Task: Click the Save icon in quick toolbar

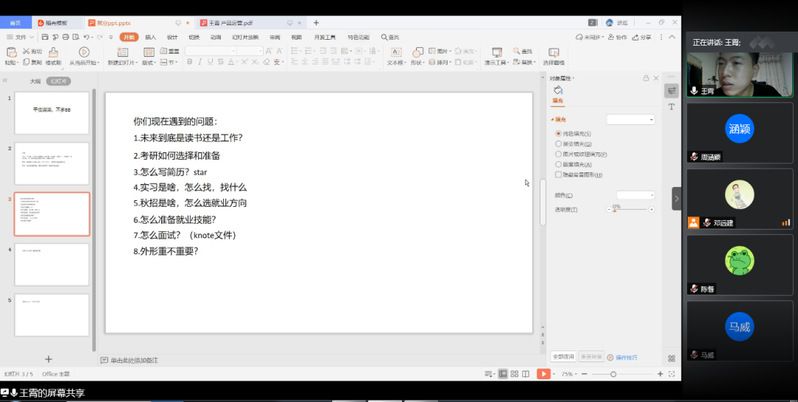Action: (x=45, y=37)
